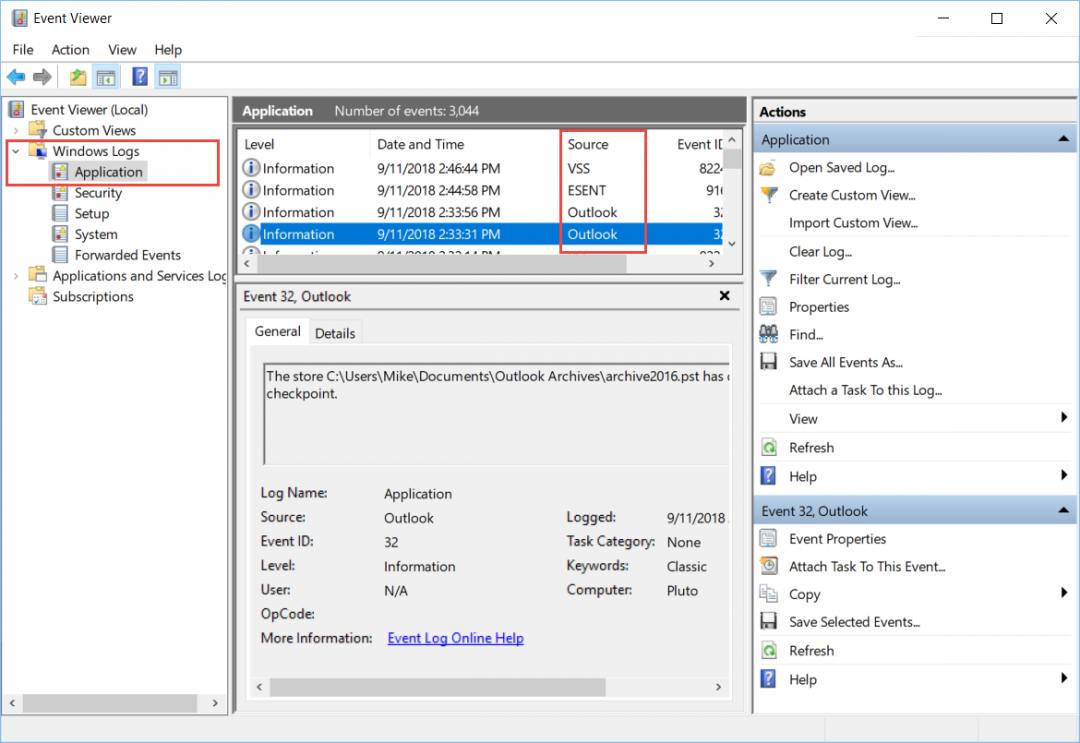Click the Refresh icon in Actions pane
Viewport: 1080px width, 743px height.
(x=767, y=447)
